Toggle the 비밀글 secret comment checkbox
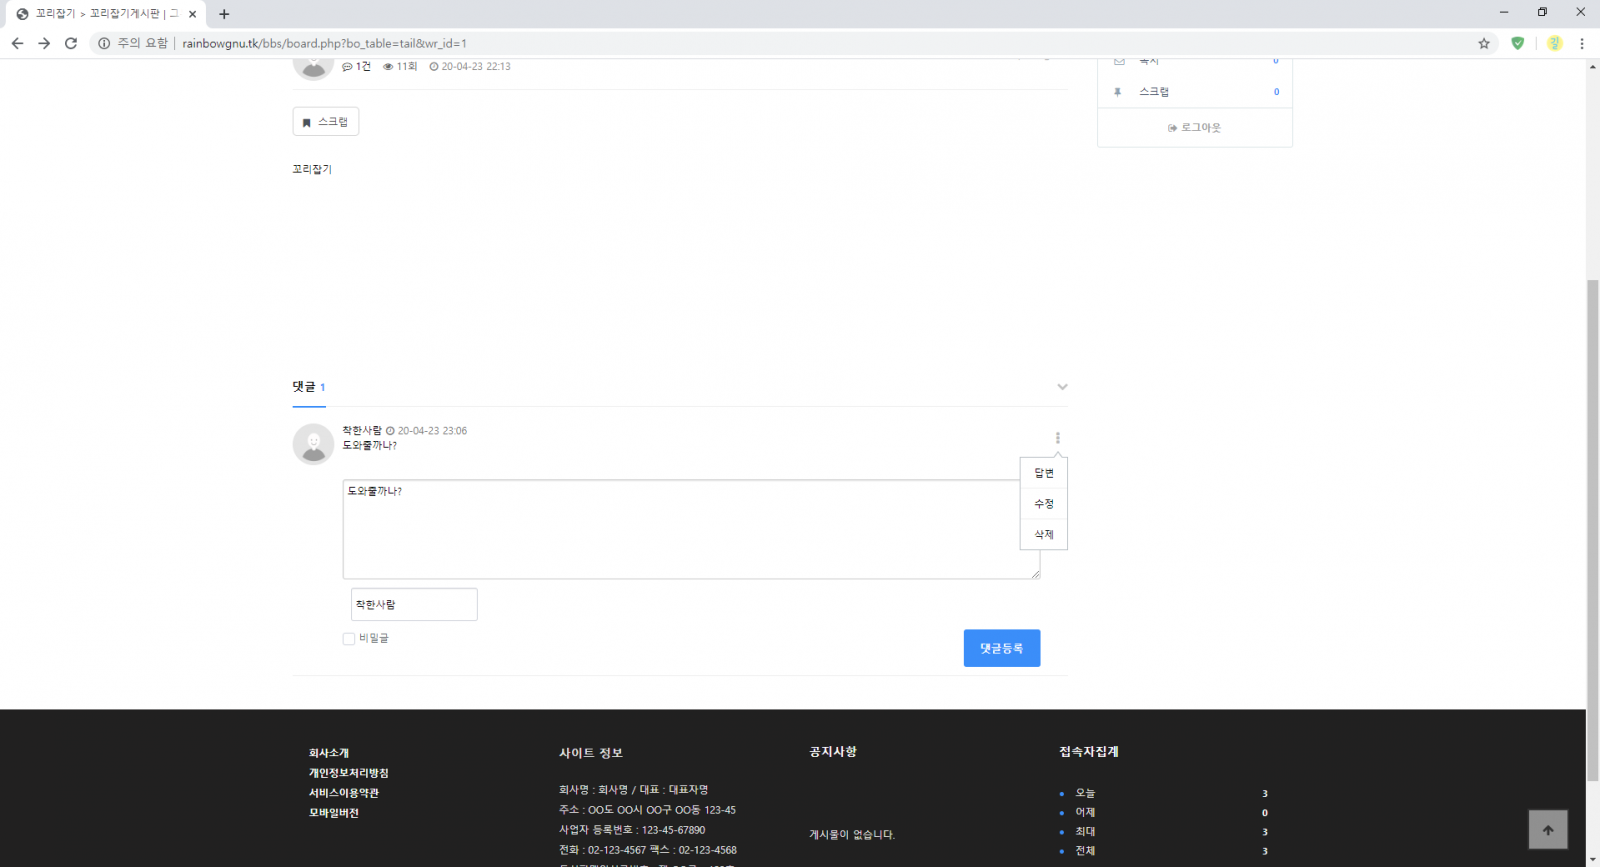The width and height of the screenshot is (1600, 867). click(x=349, y=639)
